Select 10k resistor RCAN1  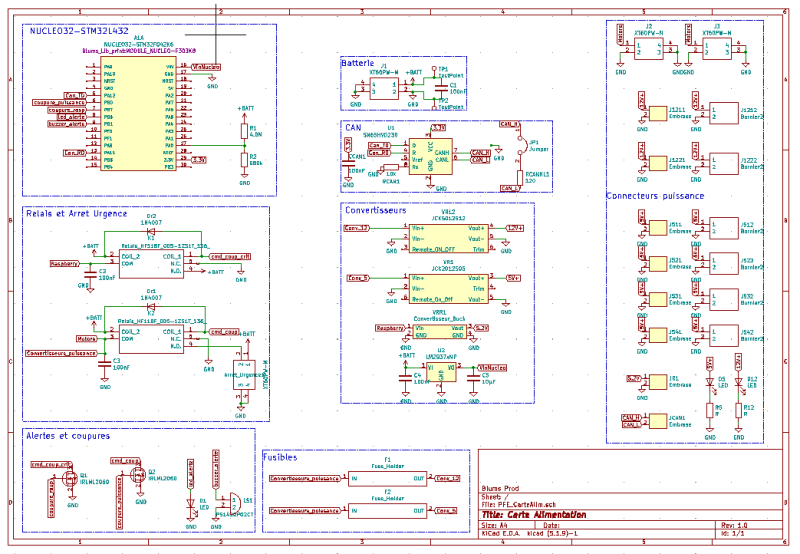coord(391,167)
